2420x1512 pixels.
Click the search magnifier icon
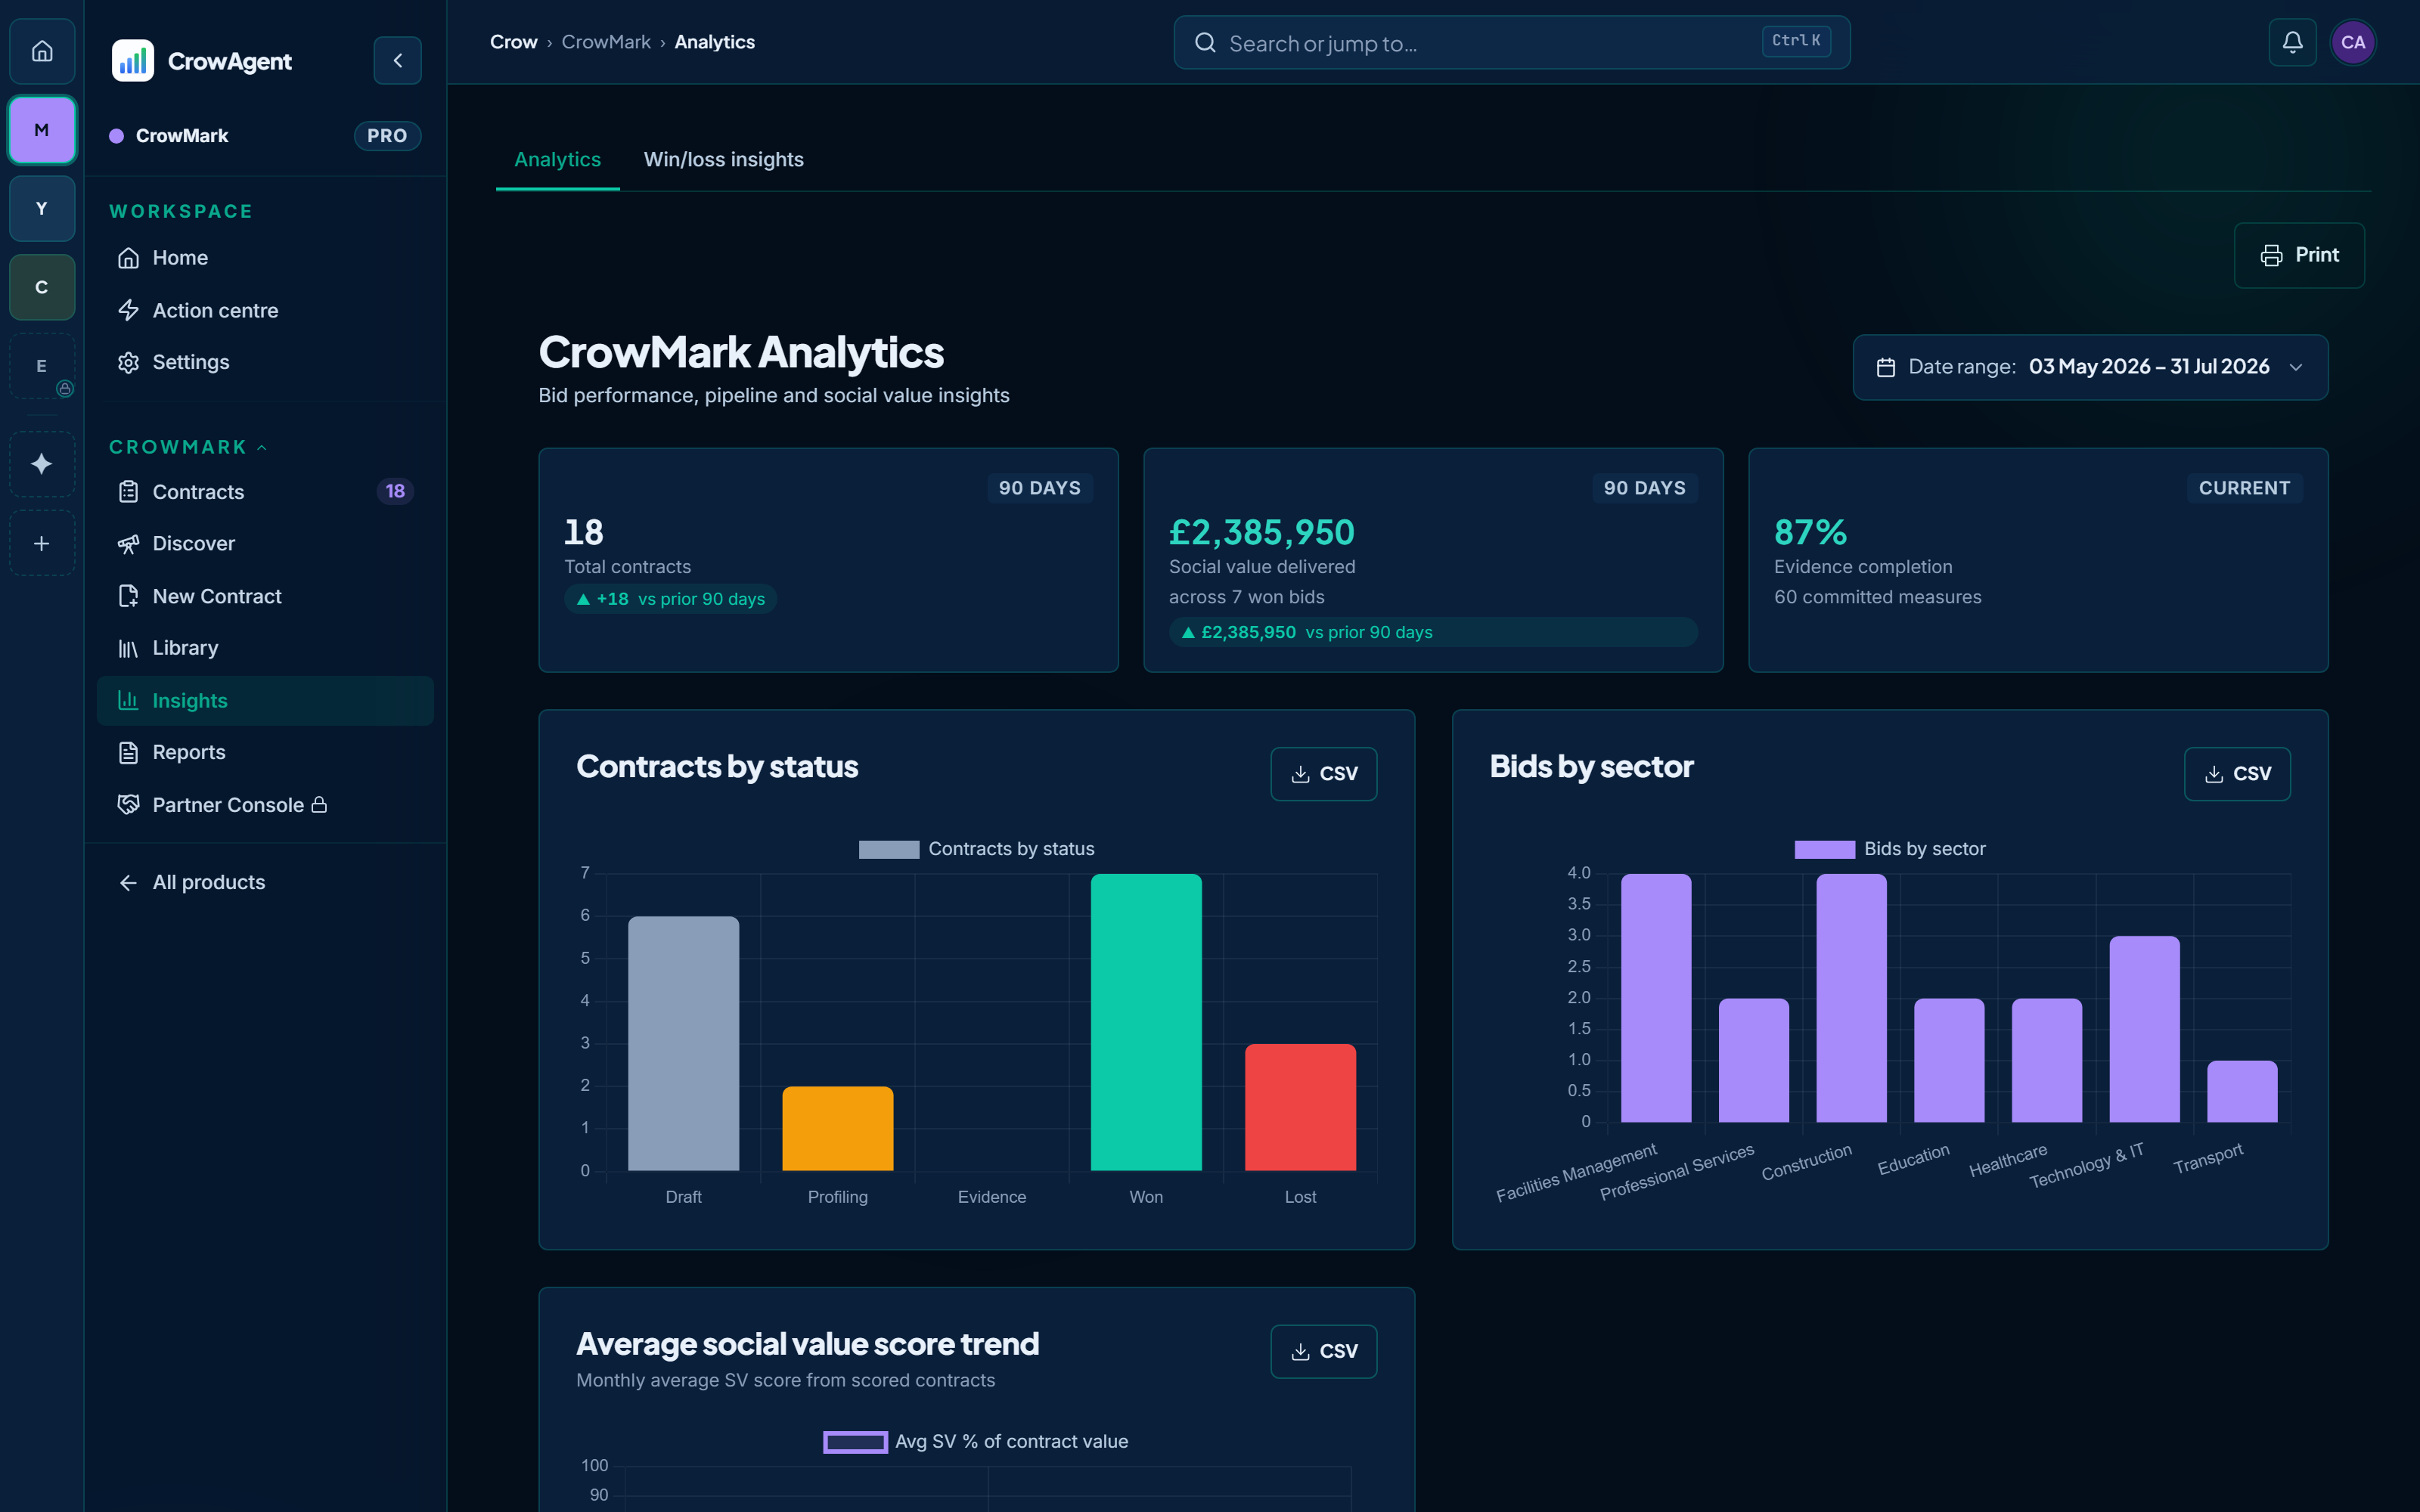pos(1205,43)
